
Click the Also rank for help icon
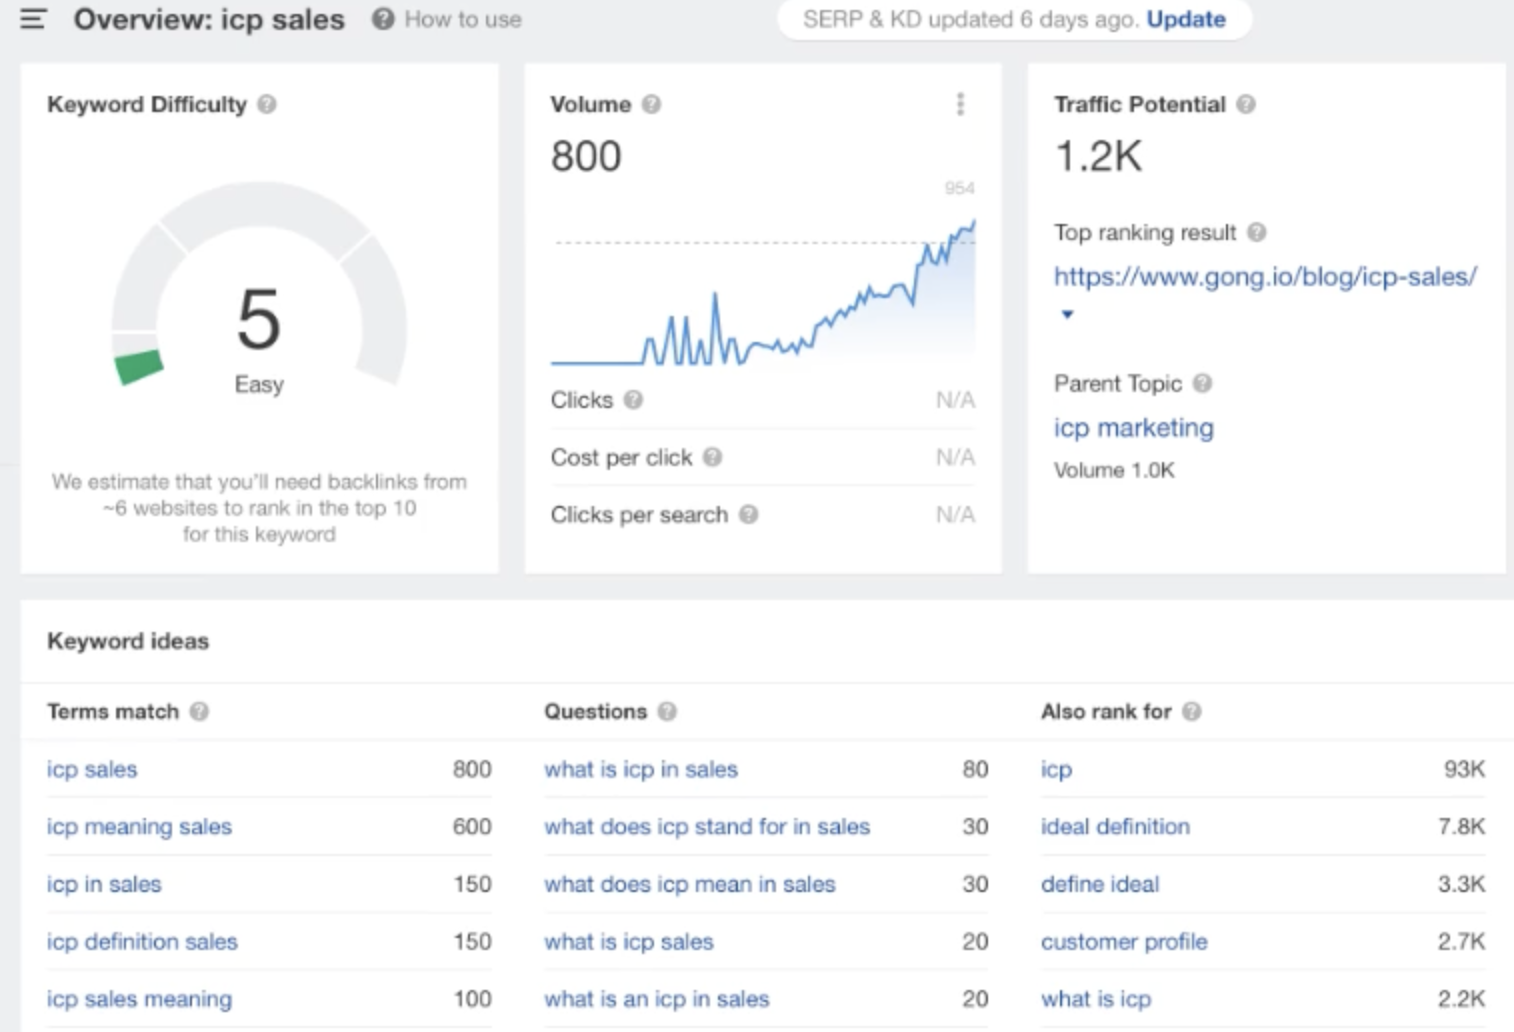pyautogui.click(x=1191, y=711)
